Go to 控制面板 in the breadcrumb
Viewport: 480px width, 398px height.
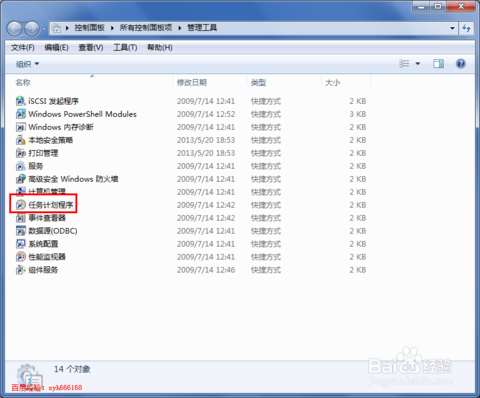89,28
